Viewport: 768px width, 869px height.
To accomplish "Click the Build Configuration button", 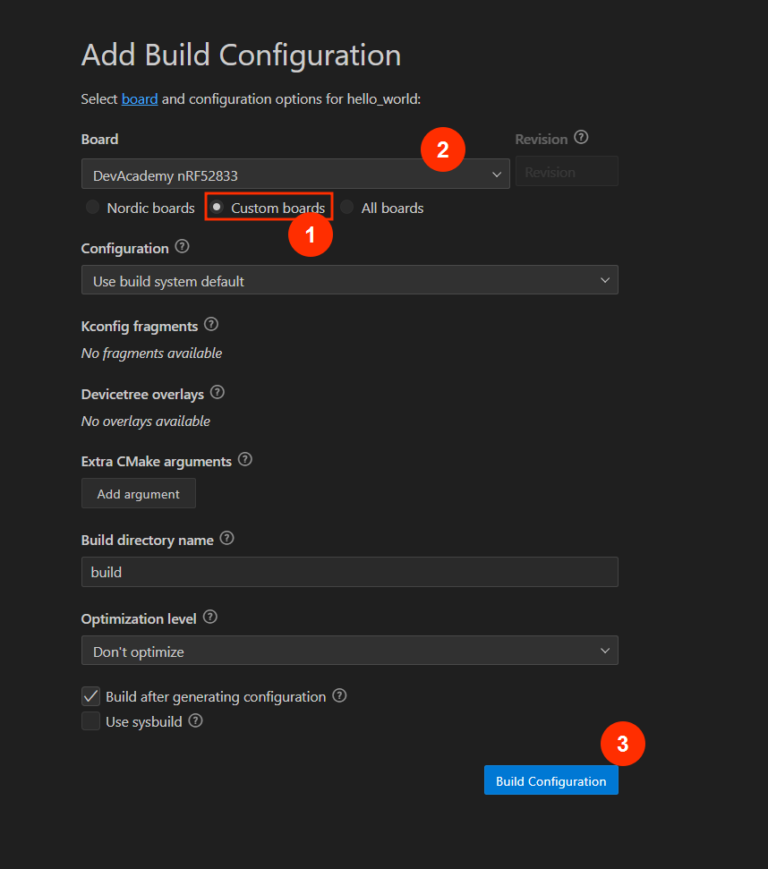I will tap(551, 781).
